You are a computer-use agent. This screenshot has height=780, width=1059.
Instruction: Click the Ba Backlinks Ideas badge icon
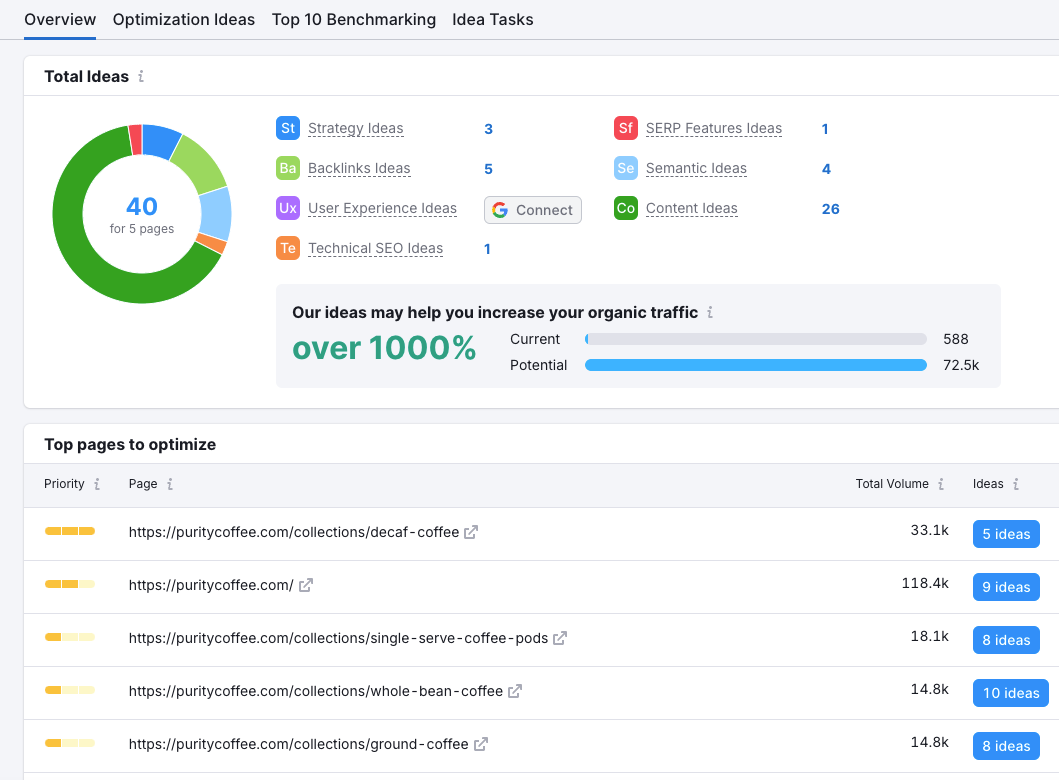288,168
